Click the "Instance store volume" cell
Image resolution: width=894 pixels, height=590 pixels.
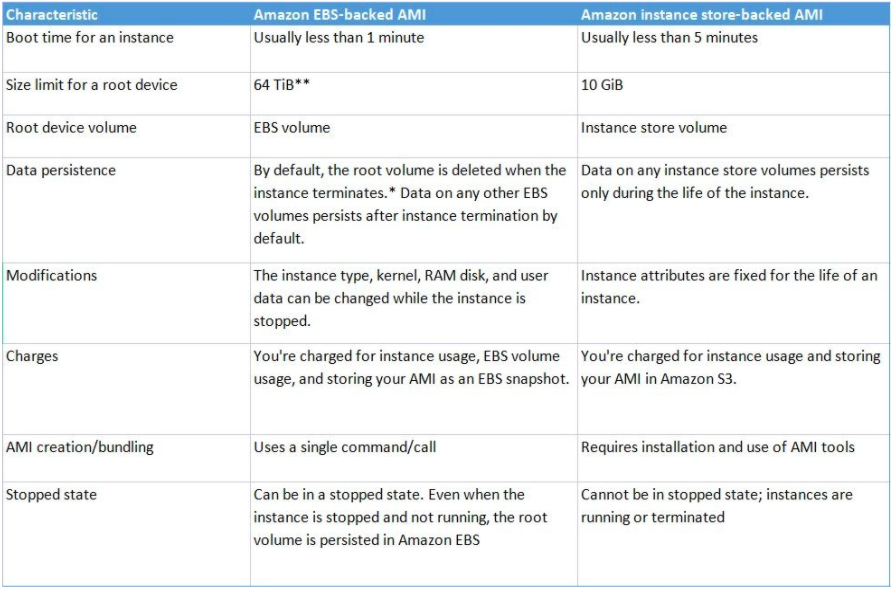click(654, 128)
